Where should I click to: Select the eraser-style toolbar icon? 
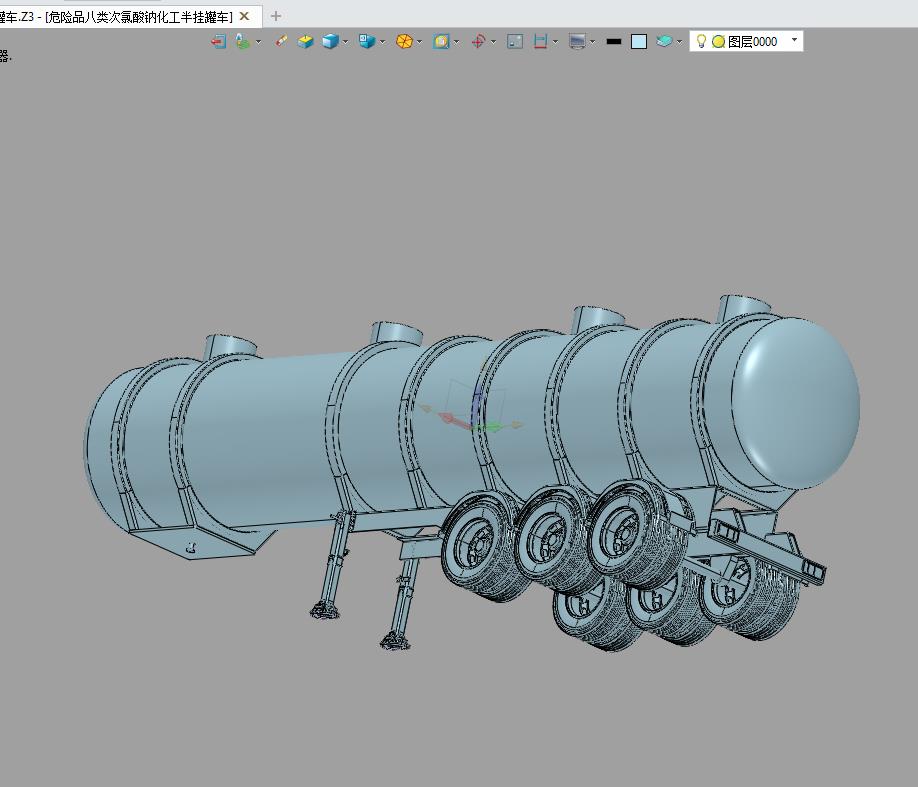click(x=281, y=41)
